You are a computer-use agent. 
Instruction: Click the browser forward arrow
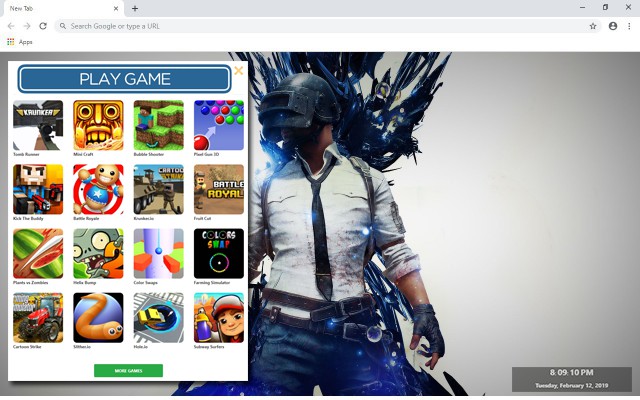(27, 26)
